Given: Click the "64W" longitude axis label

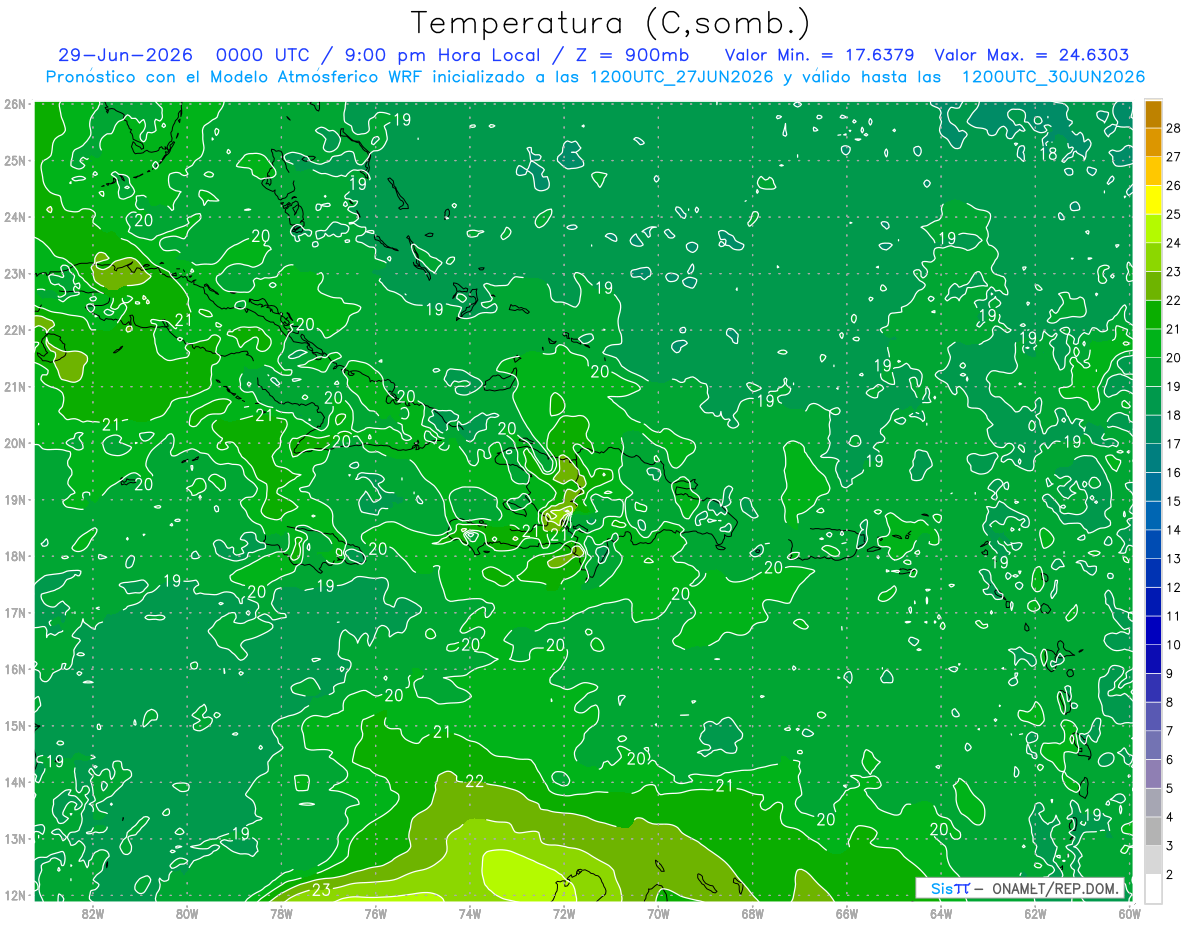Looking at the screenshot, I should click(941, 913).
